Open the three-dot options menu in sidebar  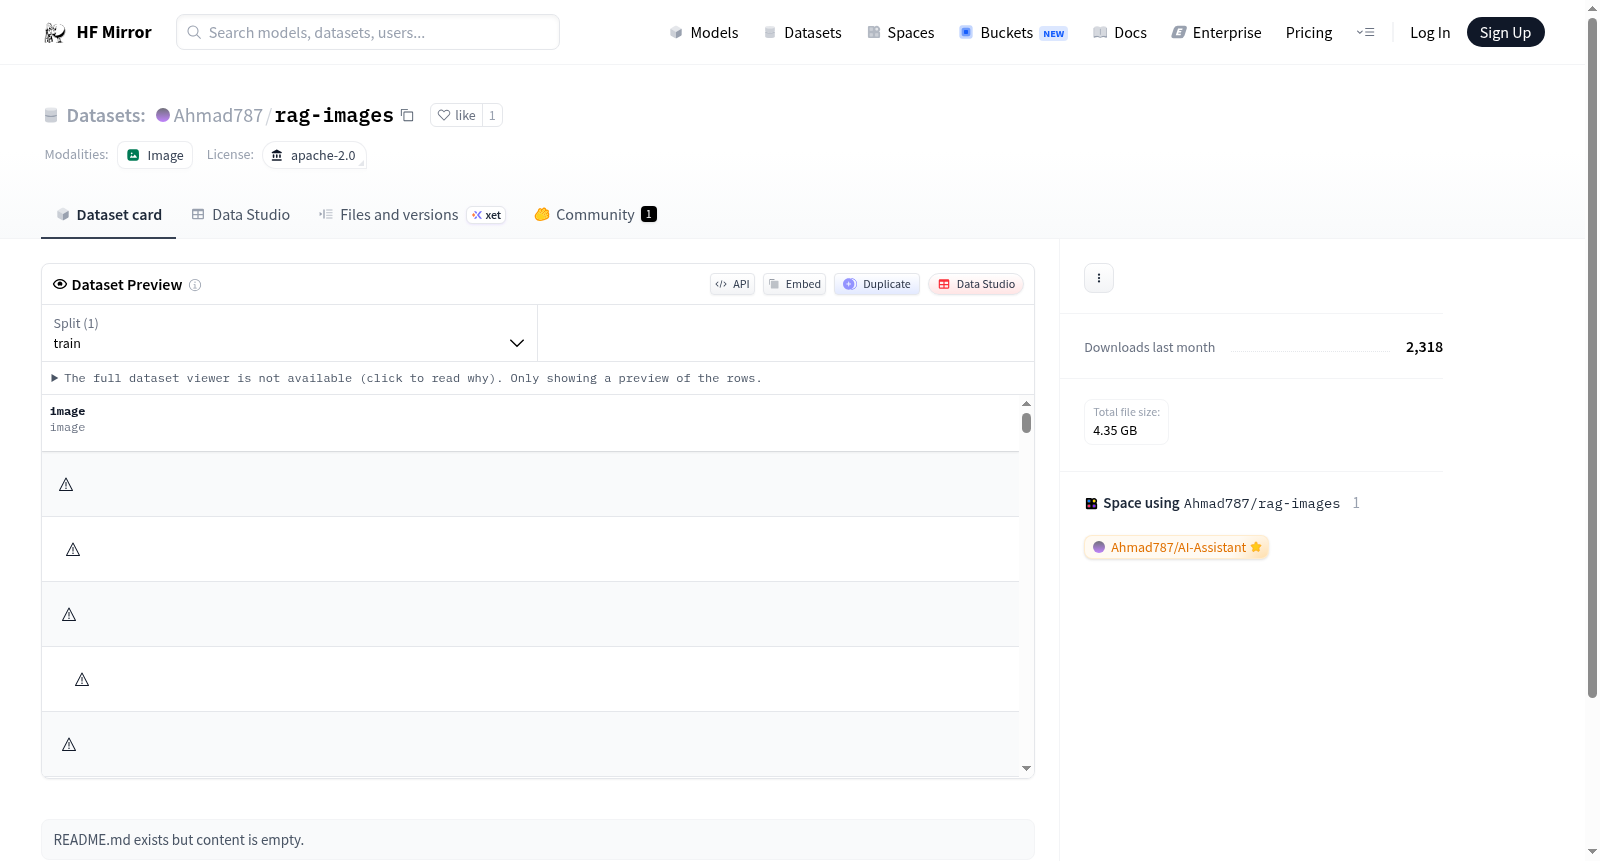(1099, 278)
